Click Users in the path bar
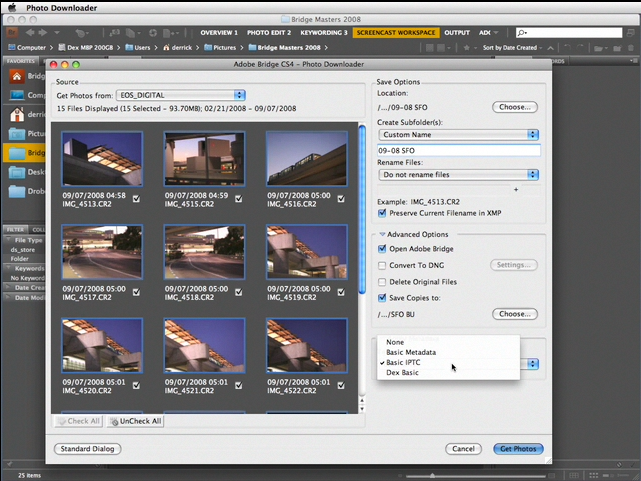641x481 pixels. point(138,47)
